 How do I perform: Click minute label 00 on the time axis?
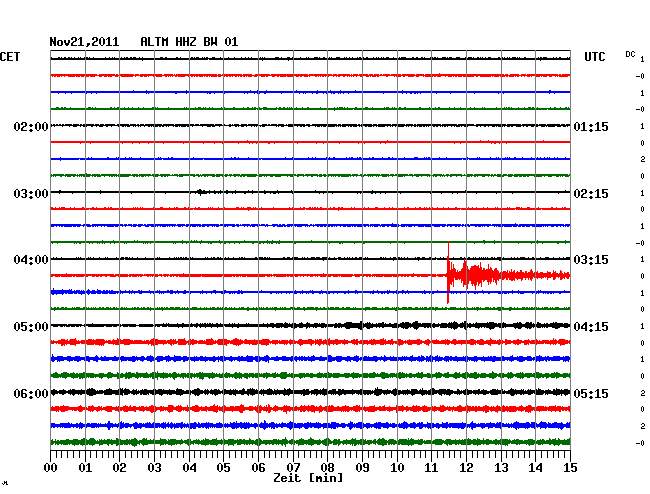tap(51, 467)
